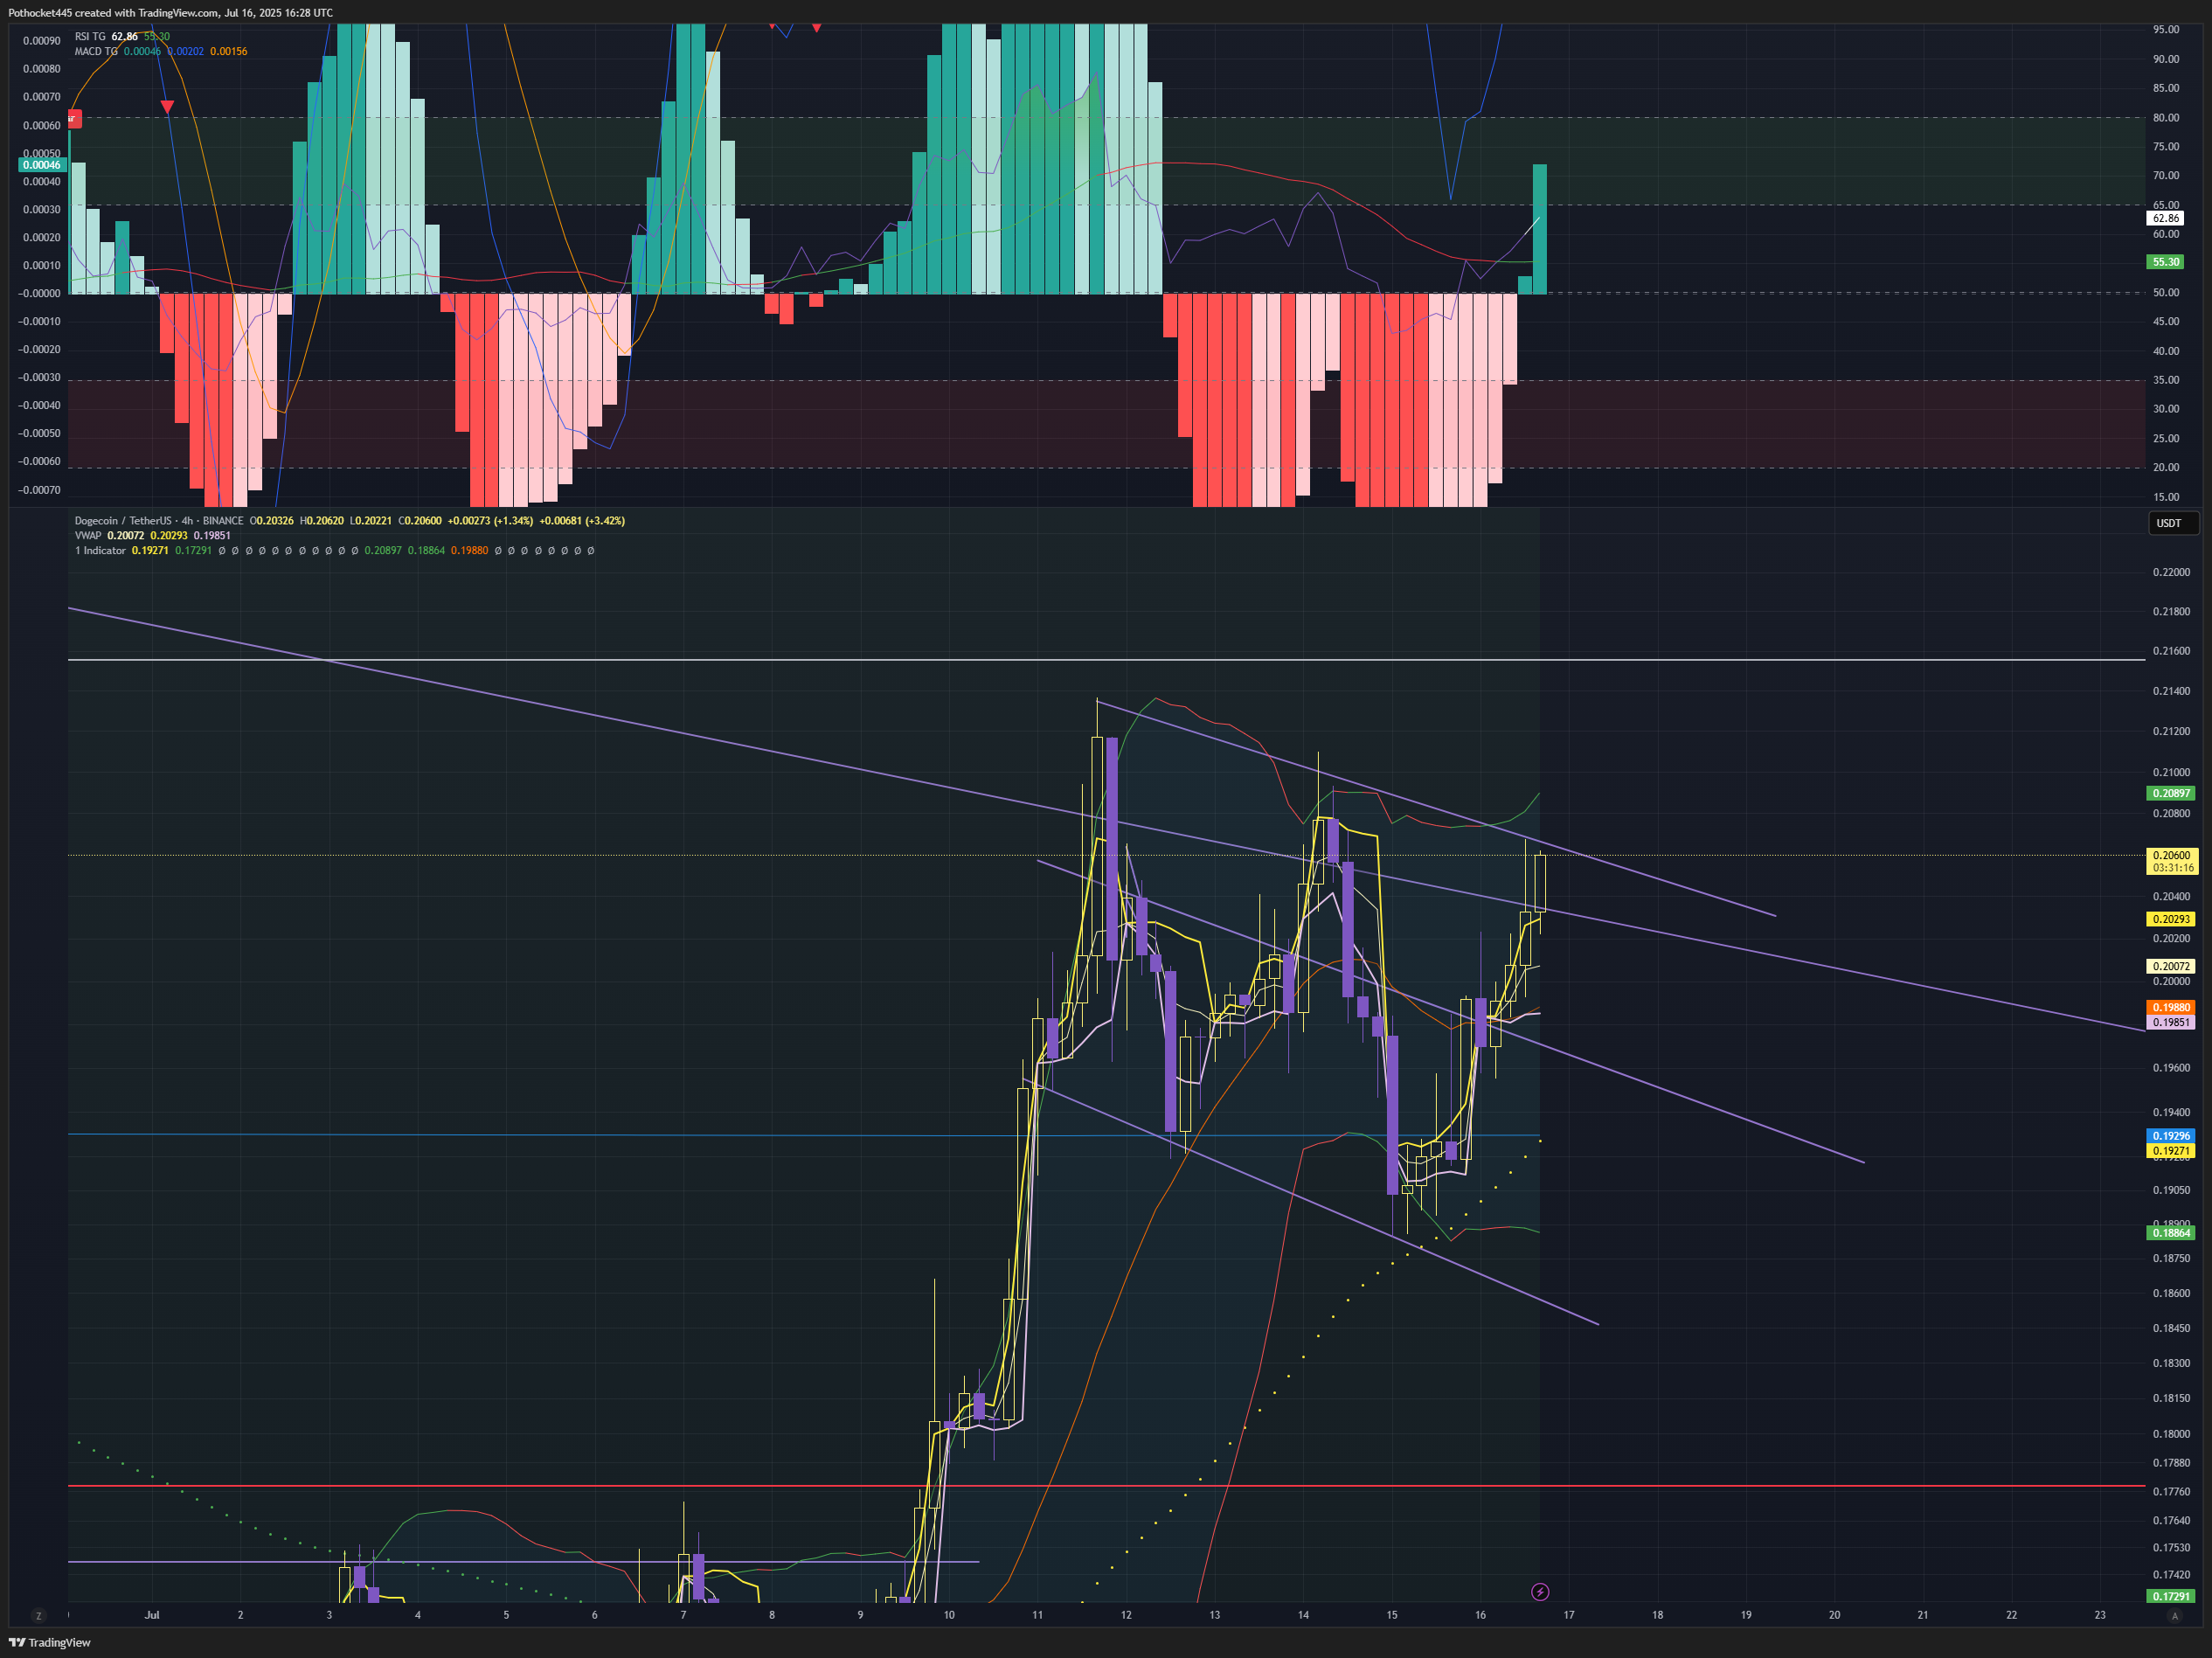Click date 23 on the time axis
The image size is (2212, 1658).
click(2100, 1615)
